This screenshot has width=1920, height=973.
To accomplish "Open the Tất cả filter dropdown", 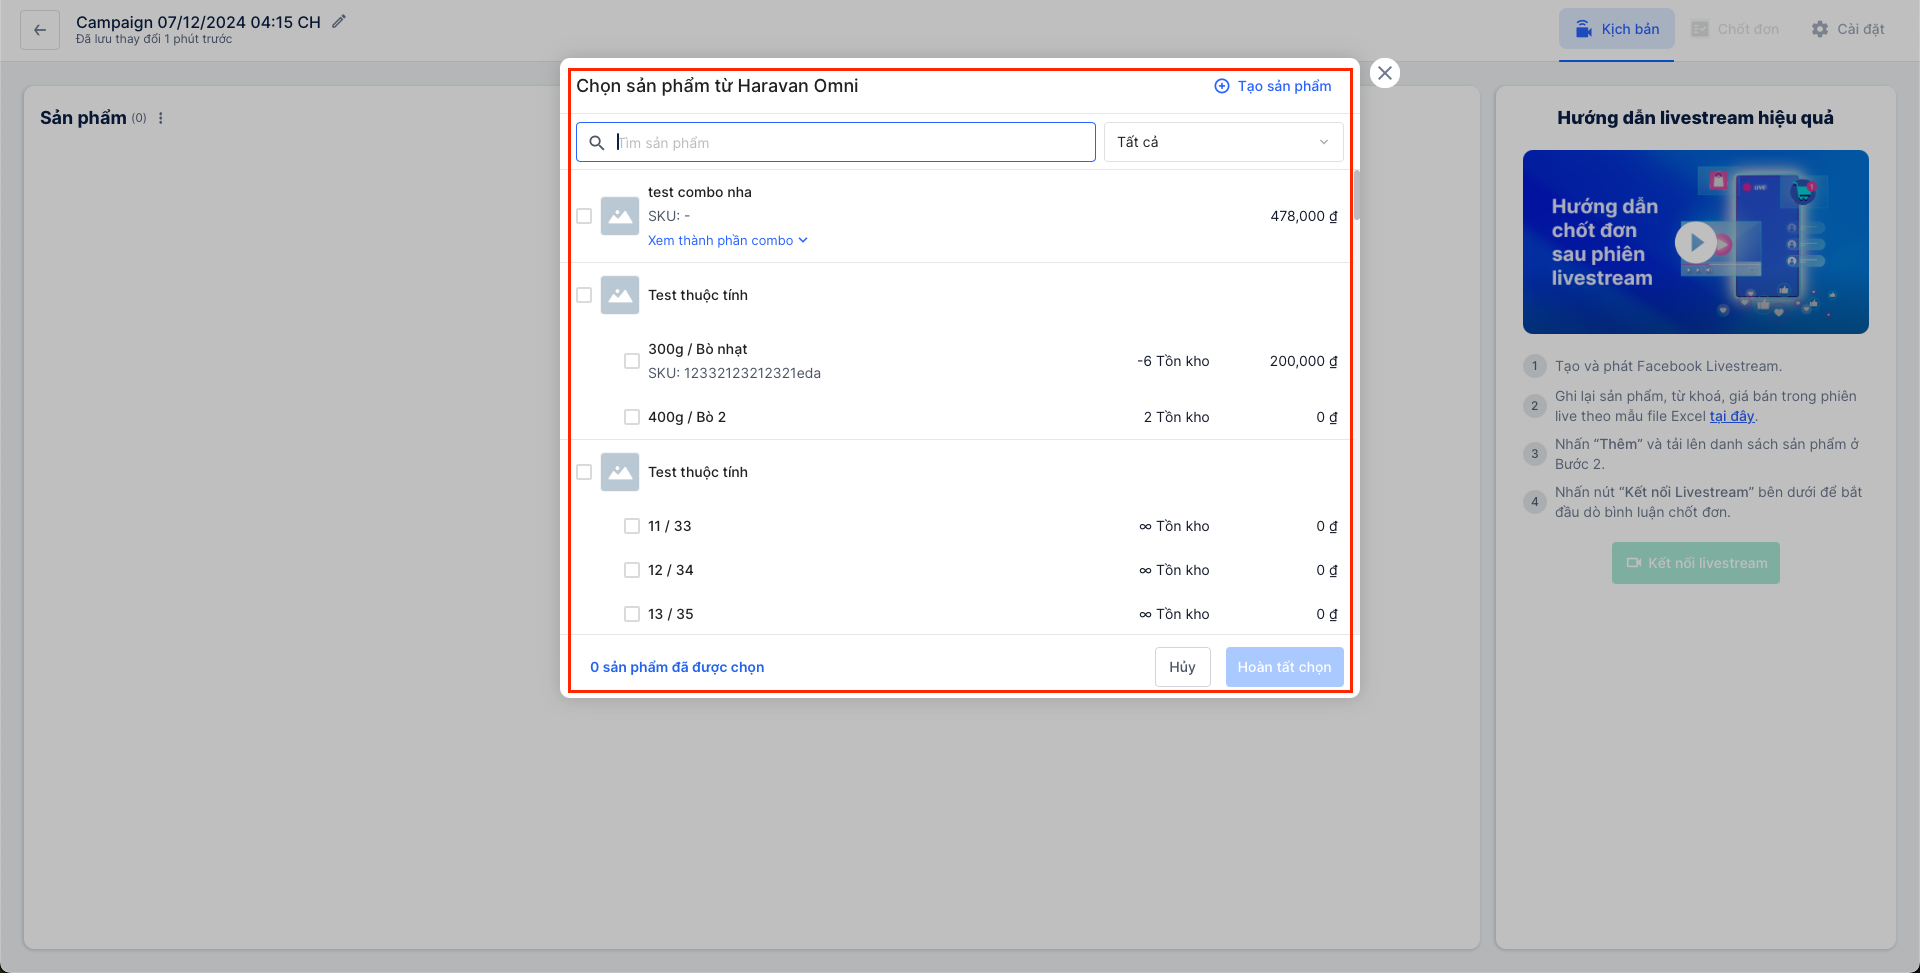I will tap(1222, 142).
